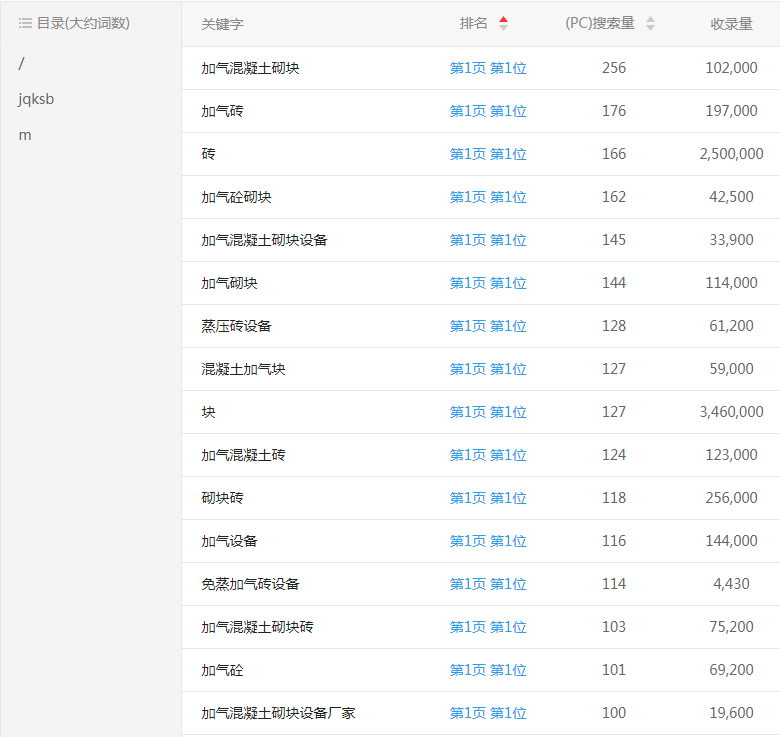
Task: Click 第1页 第1位 link for 砖
Action: 487,154
